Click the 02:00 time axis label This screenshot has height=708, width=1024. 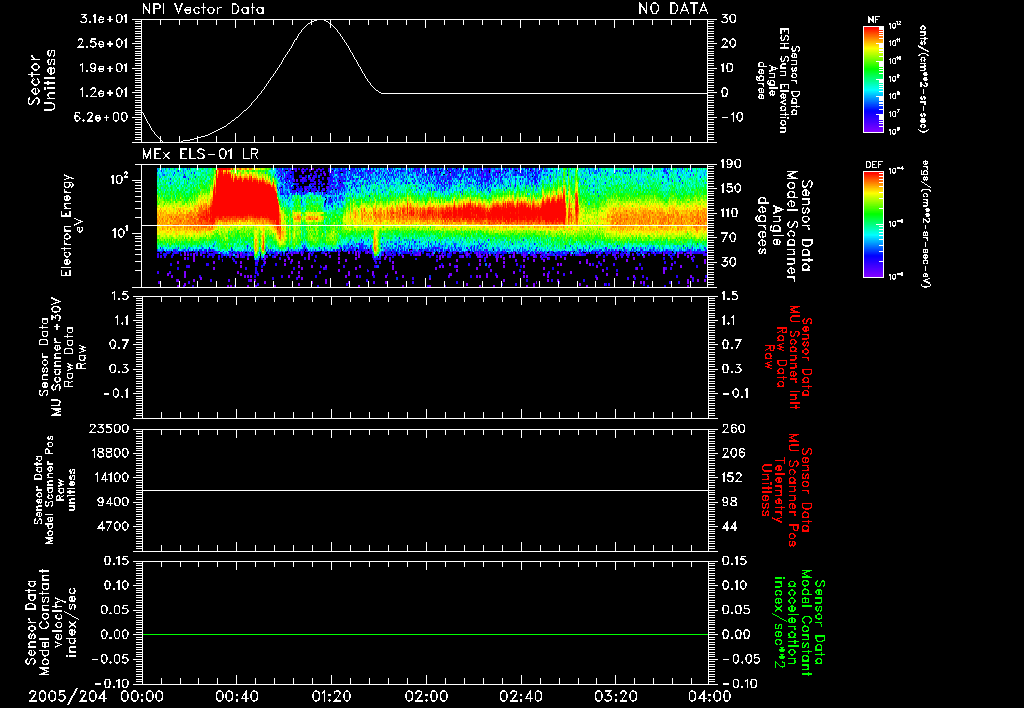click(x=426, y=696)
